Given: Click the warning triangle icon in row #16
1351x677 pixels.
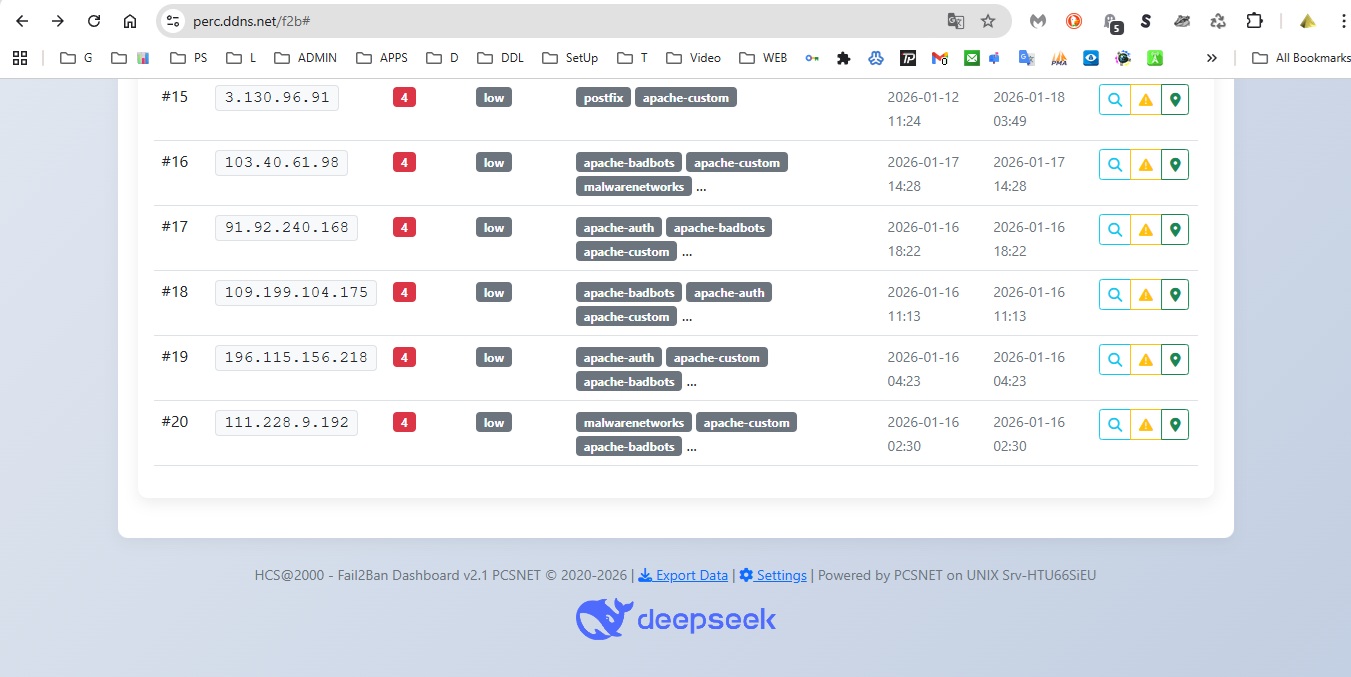Looking at the screenshot, I should point(1145,165).
